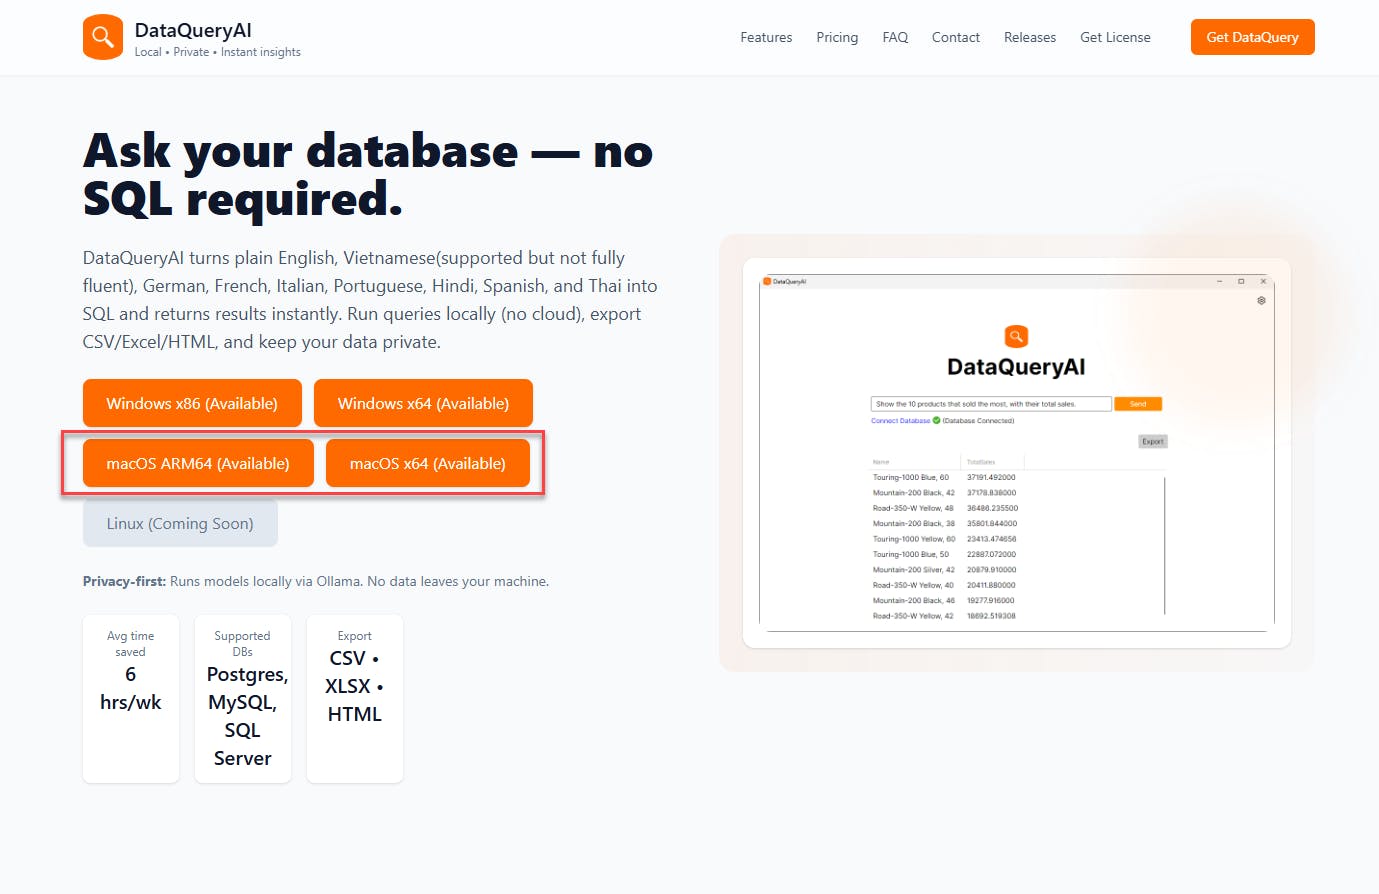Viewport: 1379px width, 894px height.
Task: Click the Export button in preview
Action: coord(1153,441)
